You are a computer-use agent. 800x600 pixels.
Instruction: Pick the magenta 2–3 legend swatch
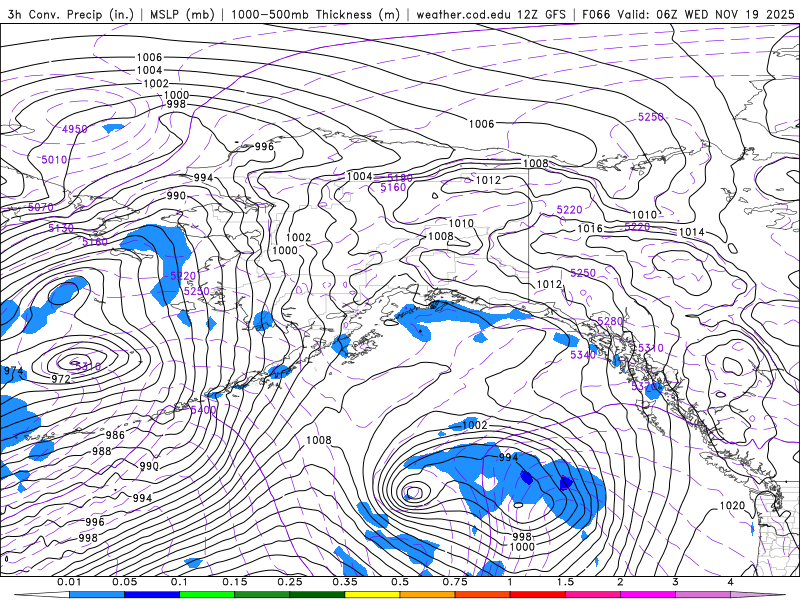point(648,595)
